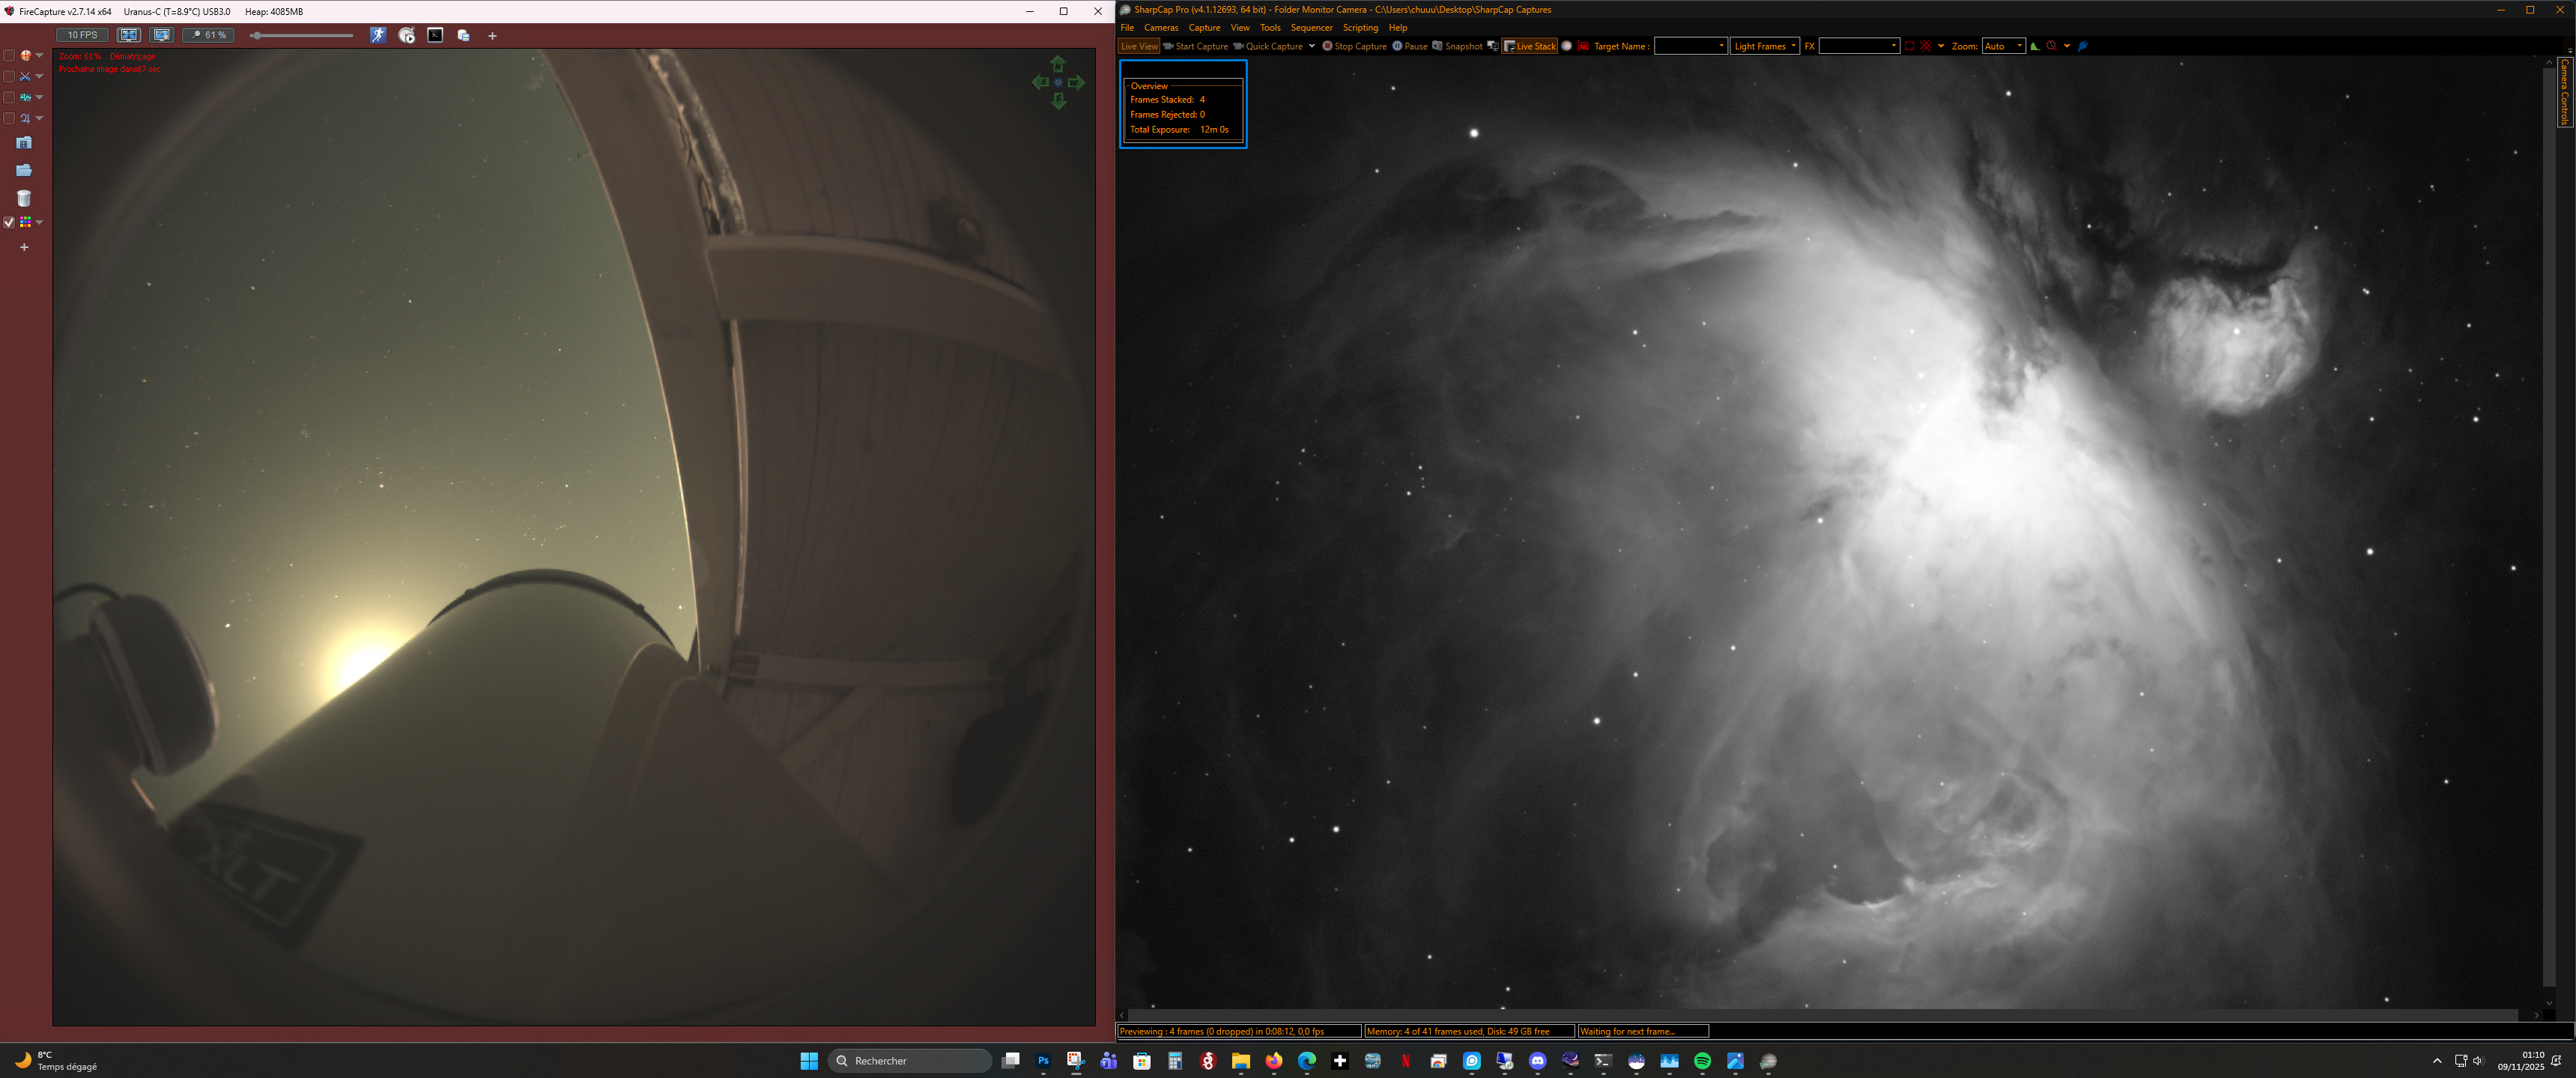Open the video capture folder in FireCapture sidebar
This screenshot has height=1078, width=2576.
point(24,143)
